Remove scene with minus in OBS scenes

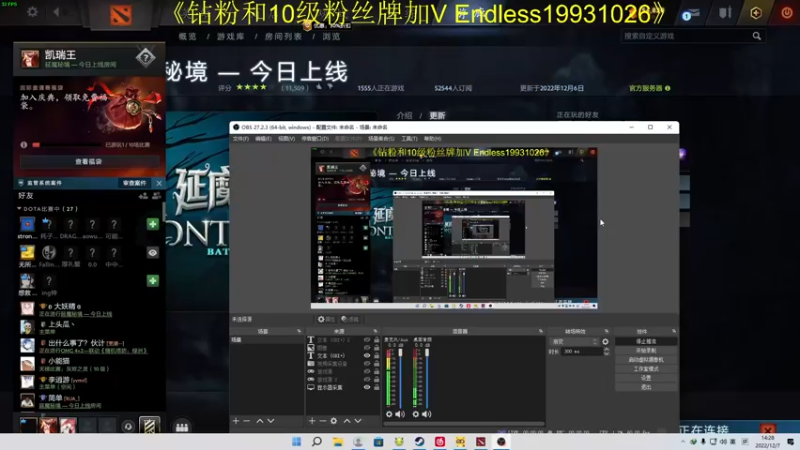pyautogui.click(x=246, y=421)
